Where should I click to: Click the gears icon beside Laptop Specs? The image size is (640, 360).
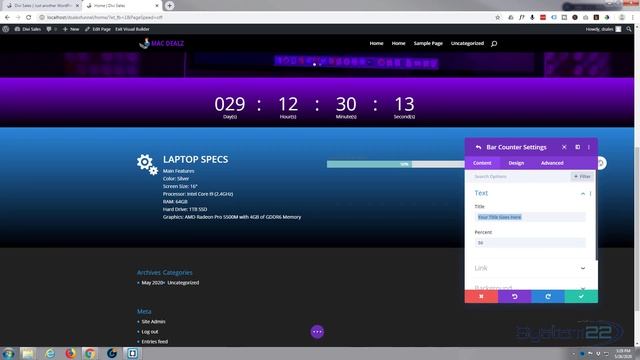pos(147,164)
